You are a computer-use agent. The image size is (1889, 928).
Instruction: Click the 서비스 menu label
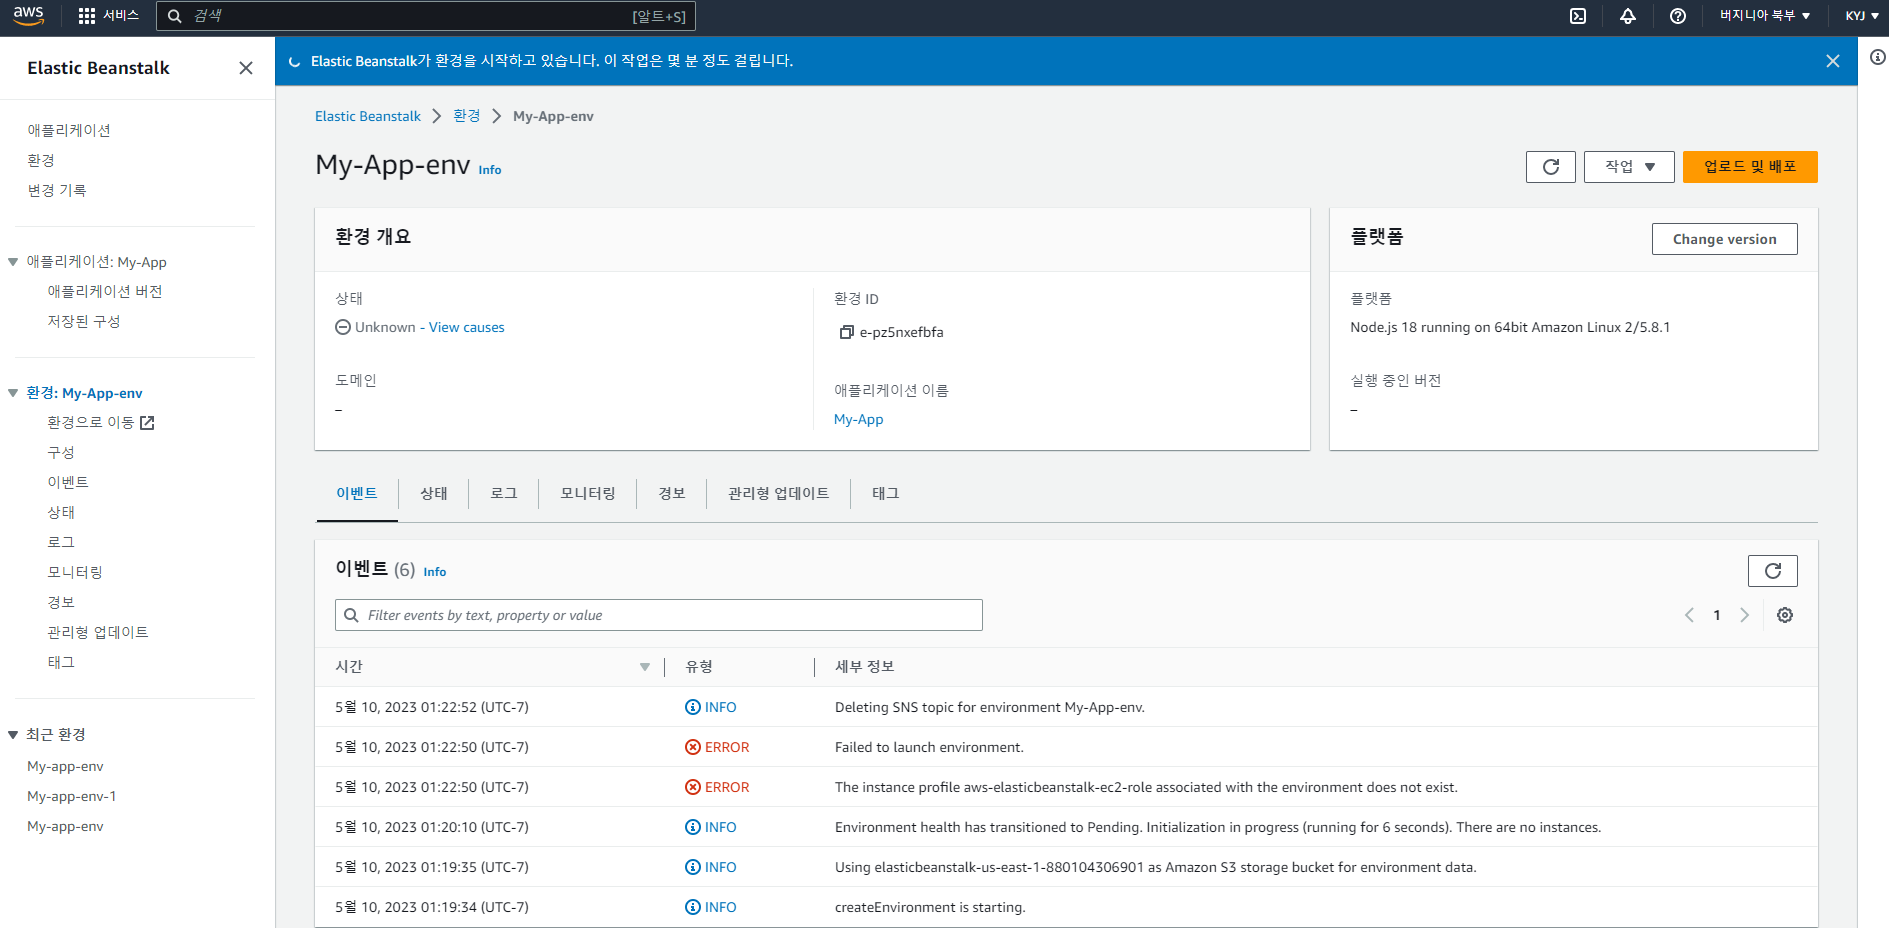click(x=121, y=16)
